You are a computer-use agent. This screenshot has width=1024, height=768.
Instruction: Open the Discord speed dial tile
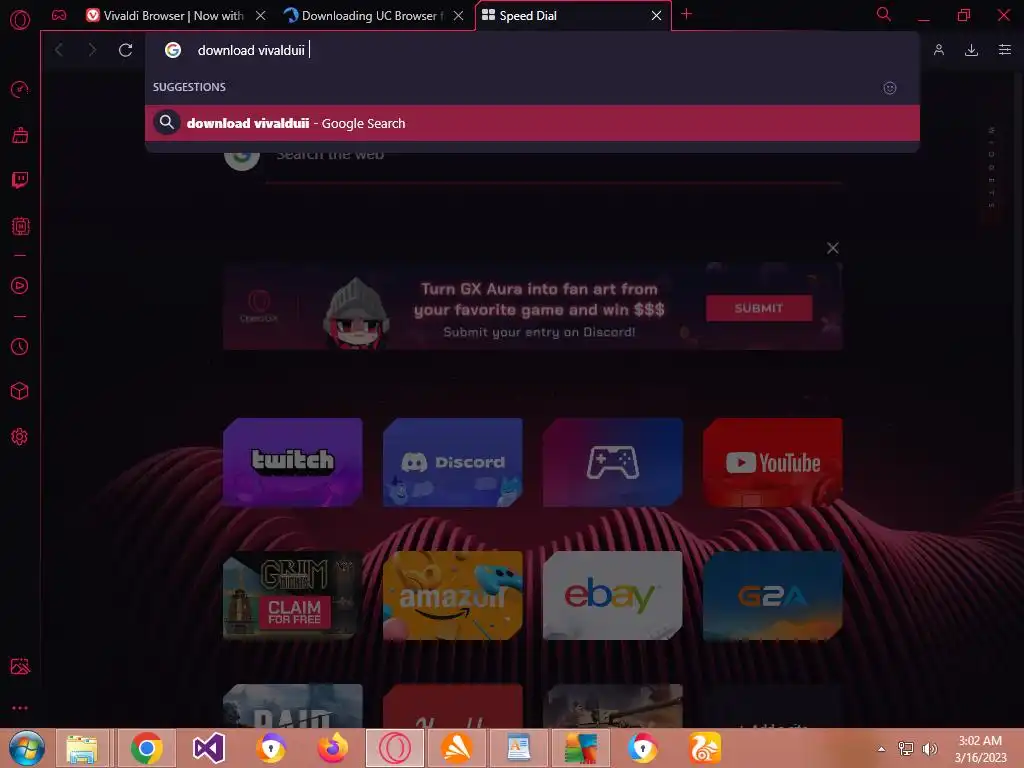[453, 462]
